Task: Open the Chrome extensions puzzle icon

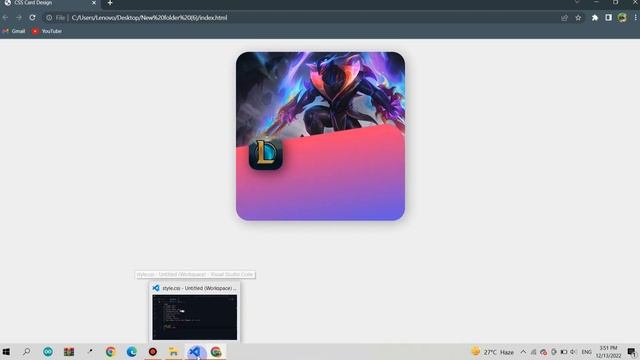Action: pyautogui.click(x=595, y=18)
